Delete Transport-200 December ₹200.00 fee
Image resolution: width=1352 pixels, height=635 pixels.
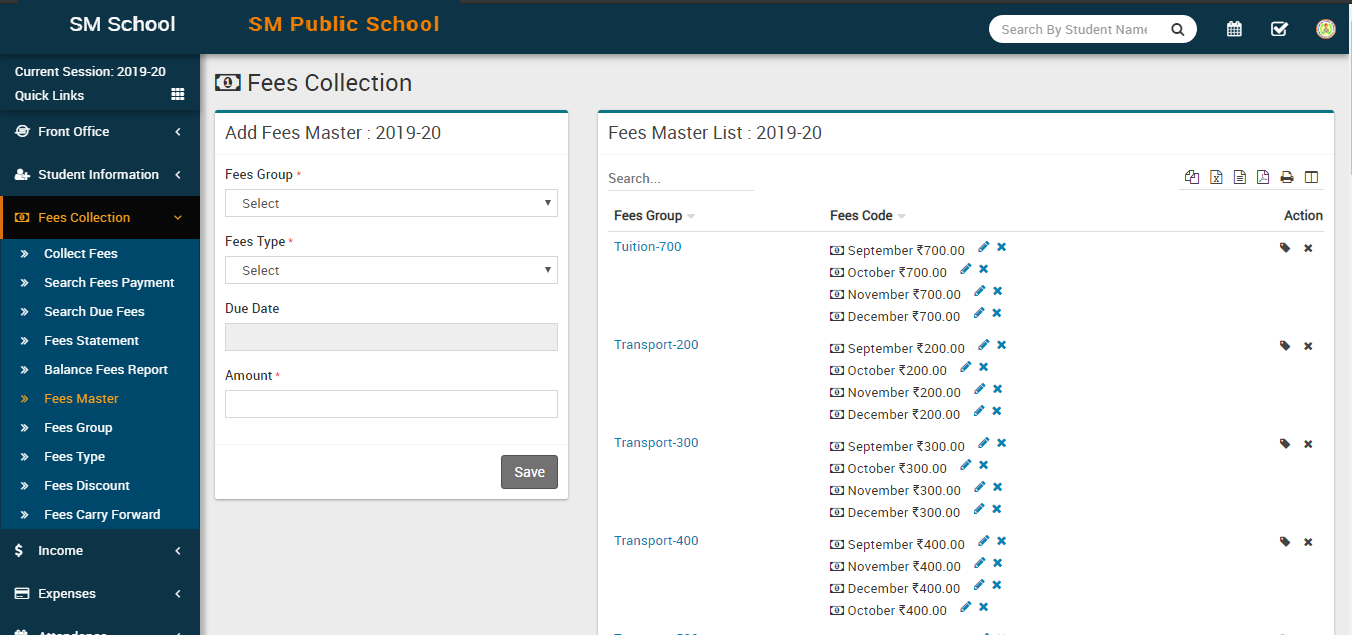(x=997, y=411)
